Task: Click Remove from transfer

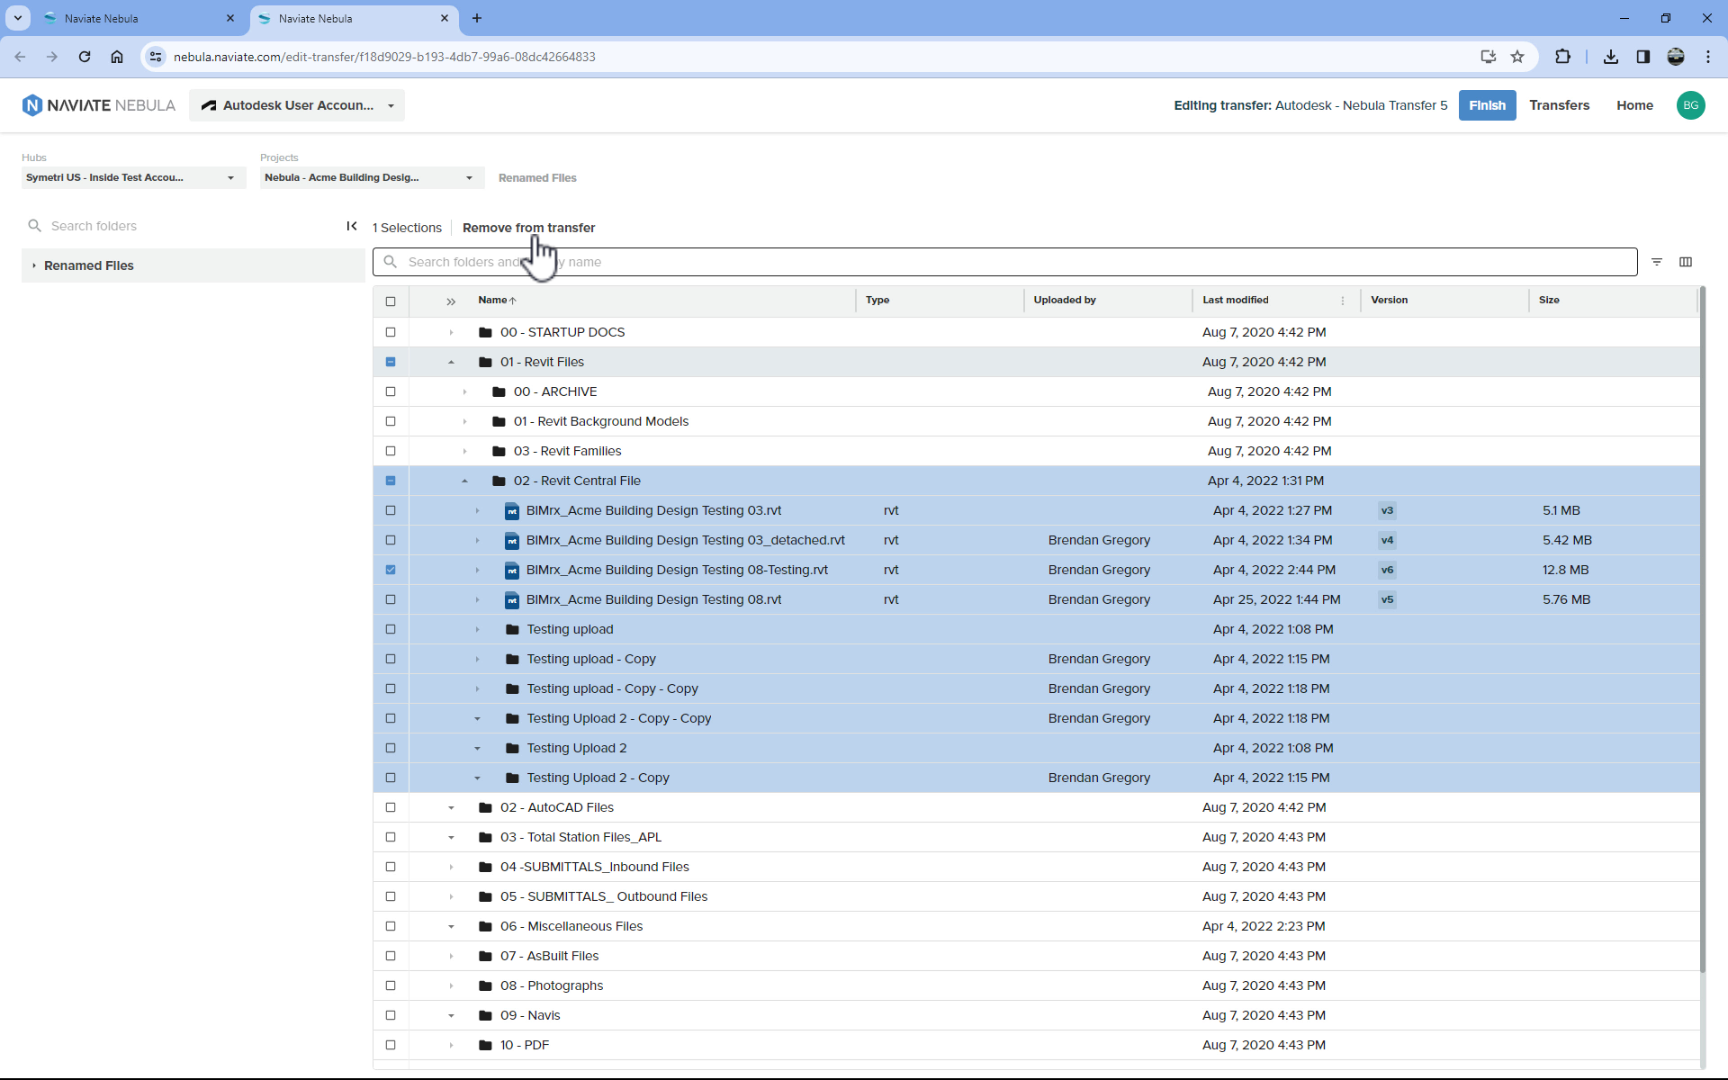Action: pyautogui.click(x=529, y=228)
